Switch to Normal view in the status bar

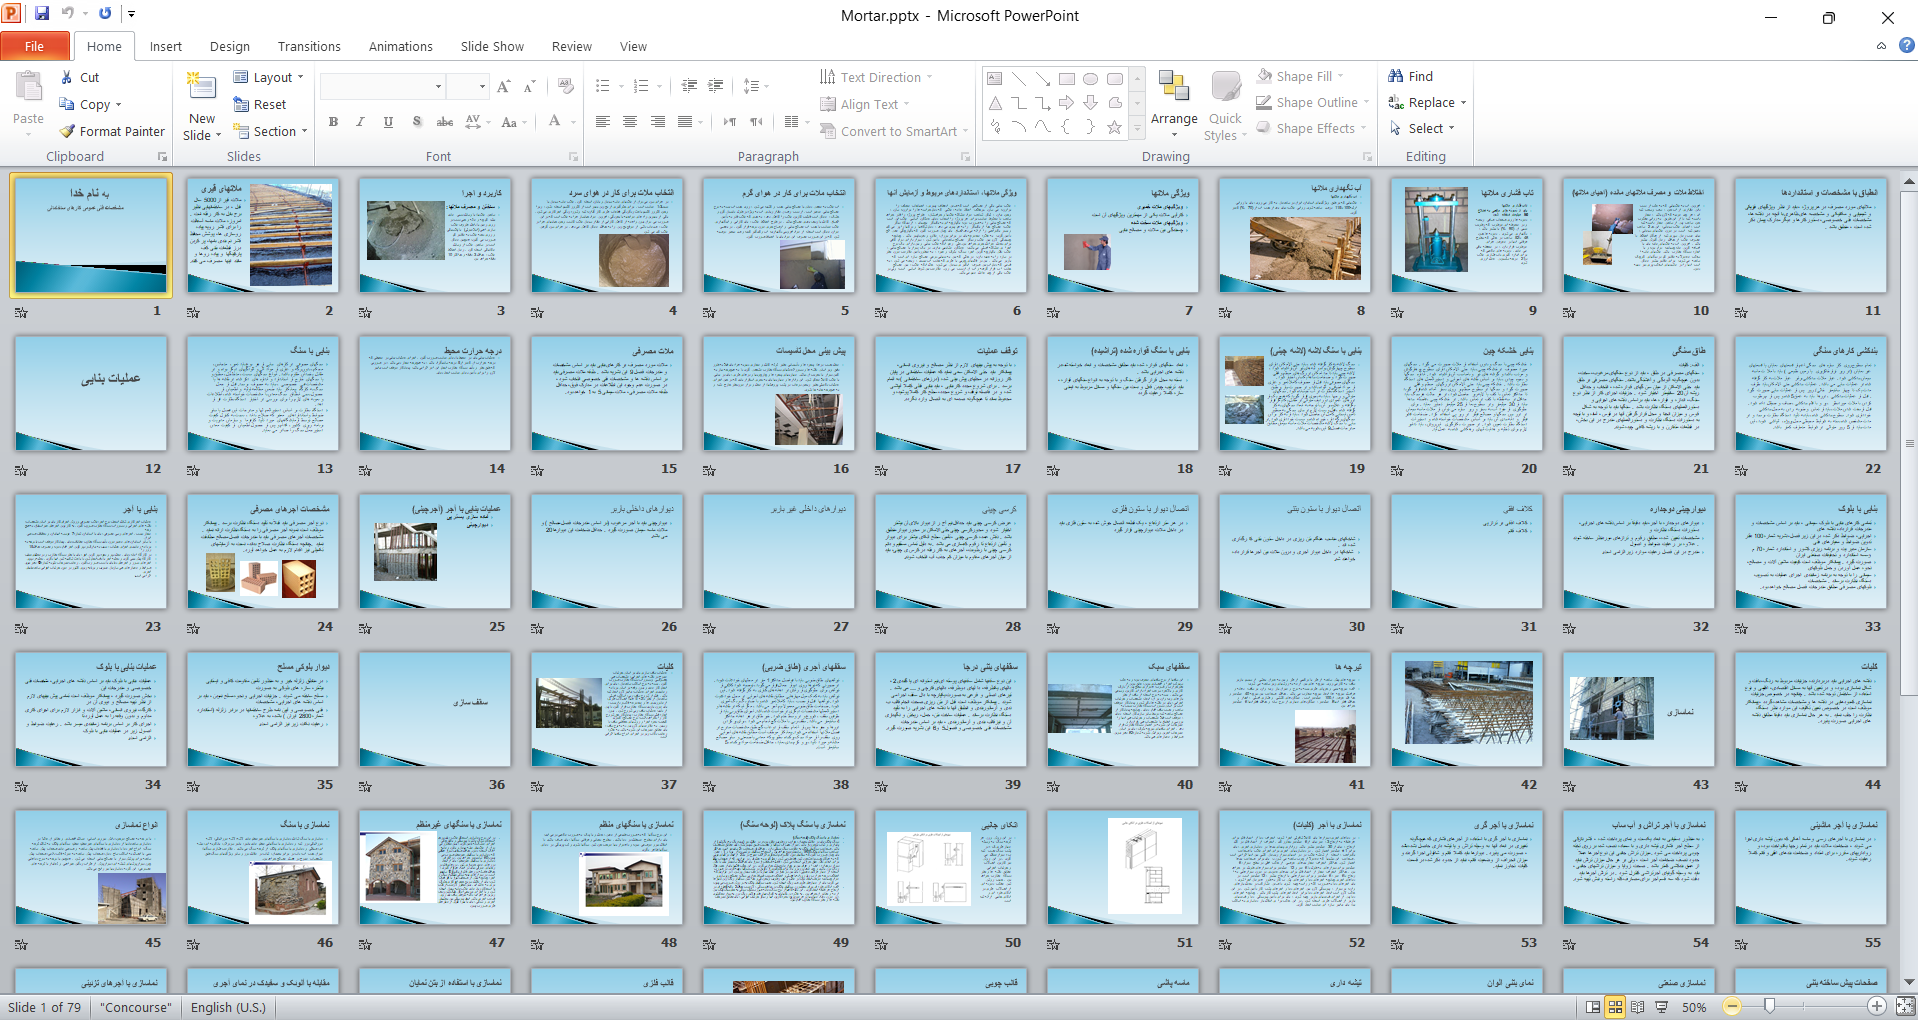(1592, 1007)
